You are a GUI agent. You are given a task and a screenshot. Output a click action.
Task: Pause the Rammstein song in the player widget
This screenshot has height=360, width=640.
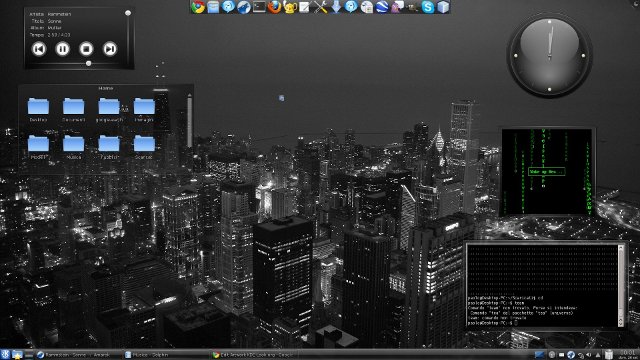[x=62, y=49]
